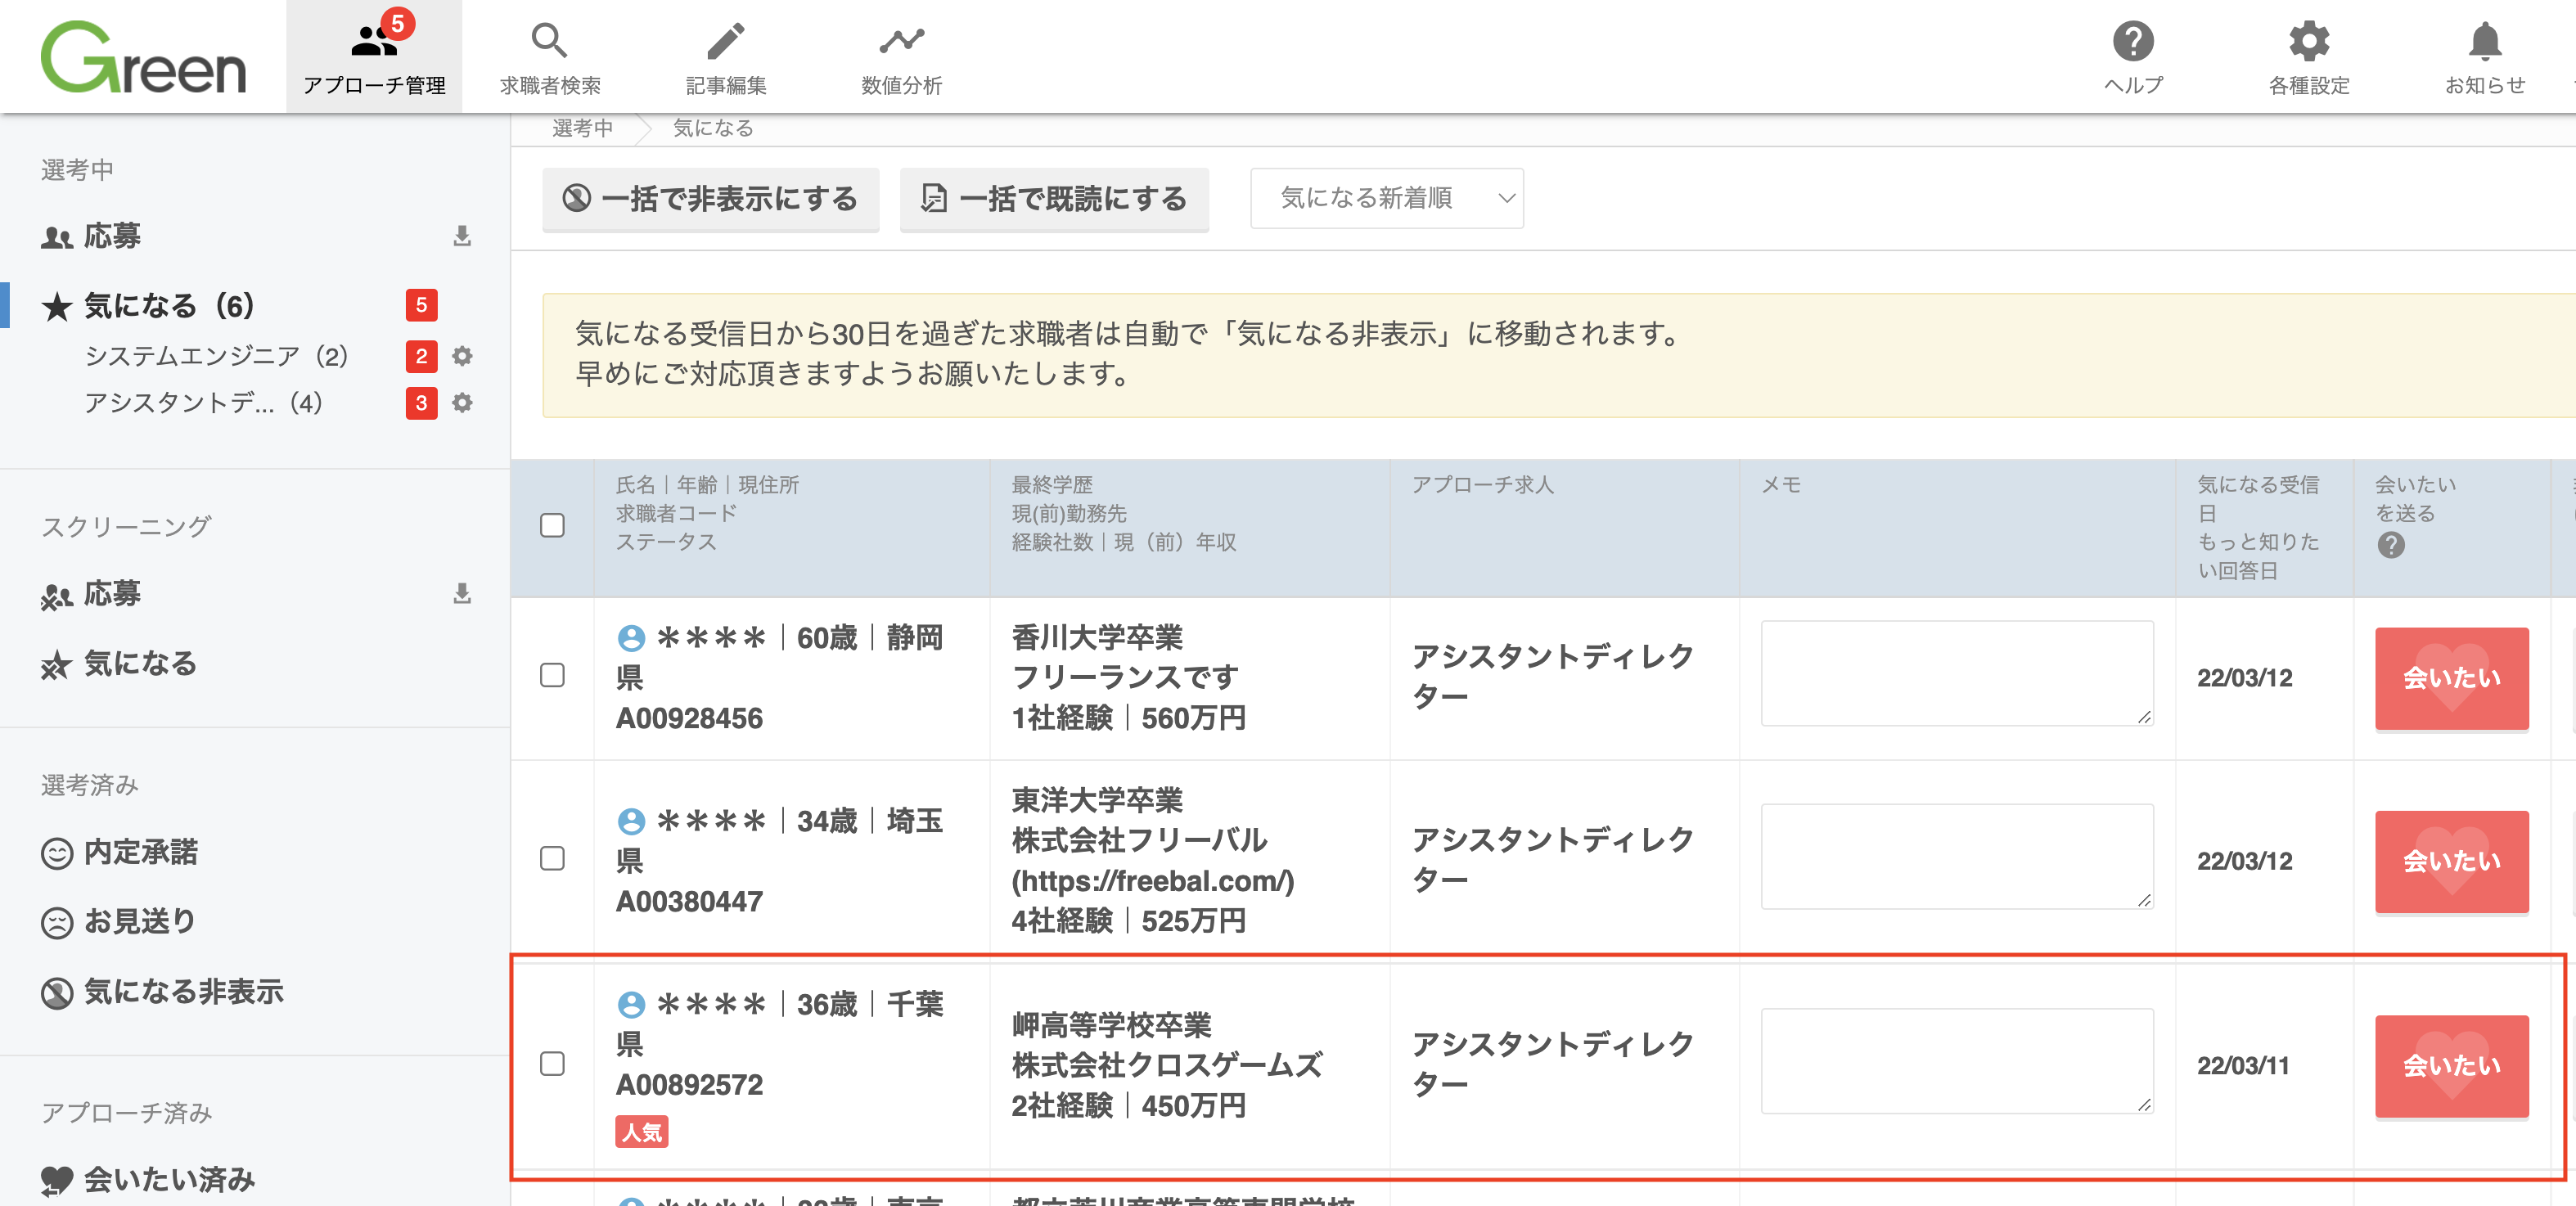Toggle the select-all checkbox in table header

coord(552,525)
